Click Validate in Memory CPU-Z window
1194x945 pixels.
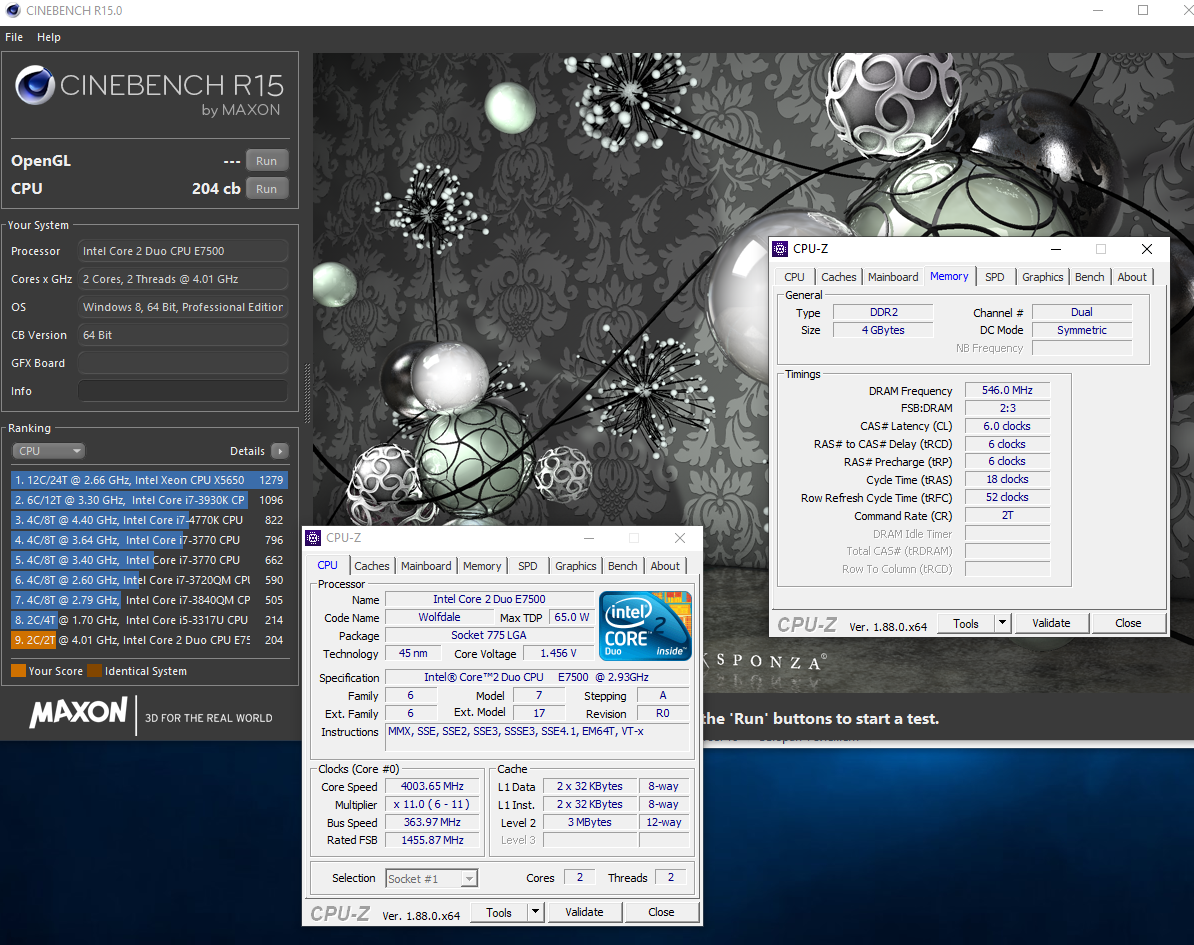point(1052,624)
